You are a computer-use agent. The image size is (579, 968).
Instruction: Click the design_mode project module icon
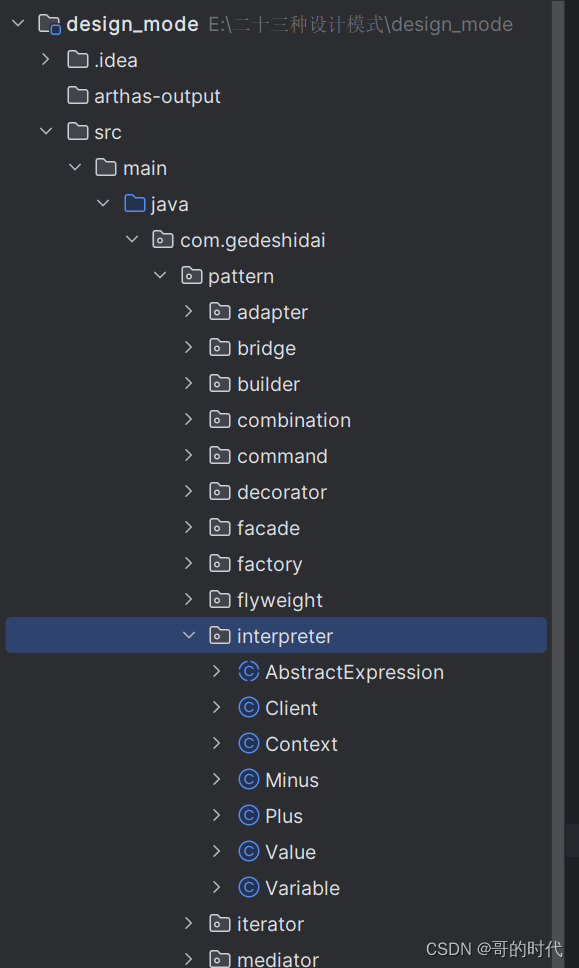click(x=49, y=24)
